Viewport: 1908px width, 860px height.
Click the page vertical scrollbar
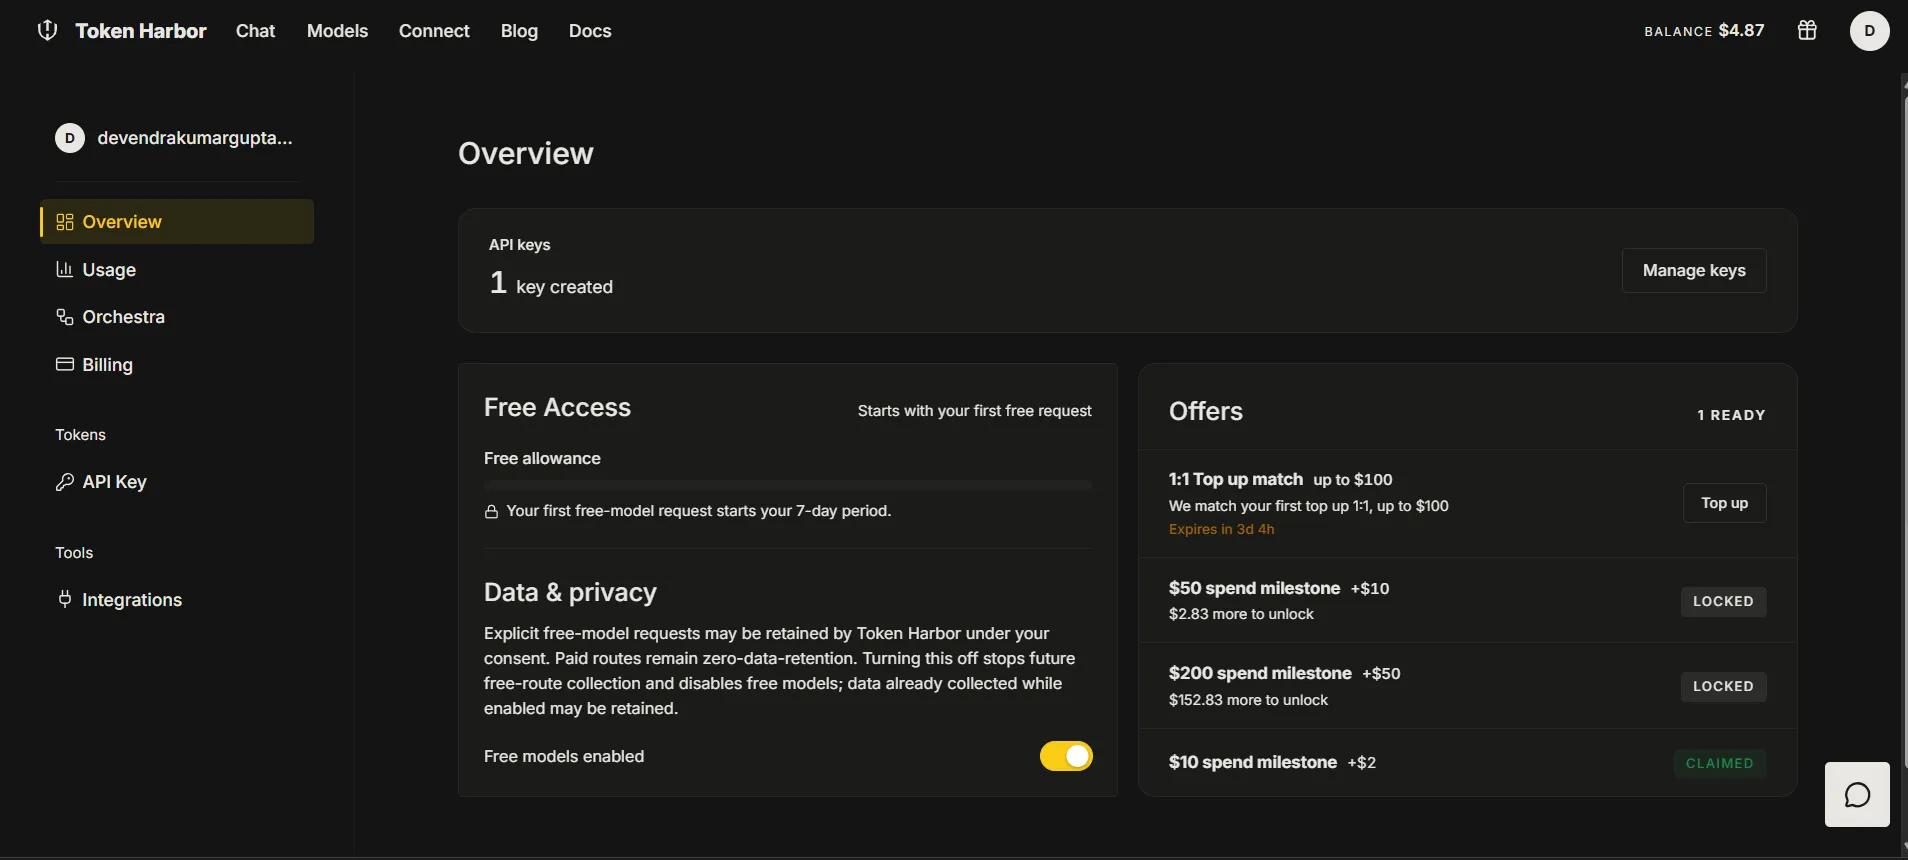point(1904,430)
